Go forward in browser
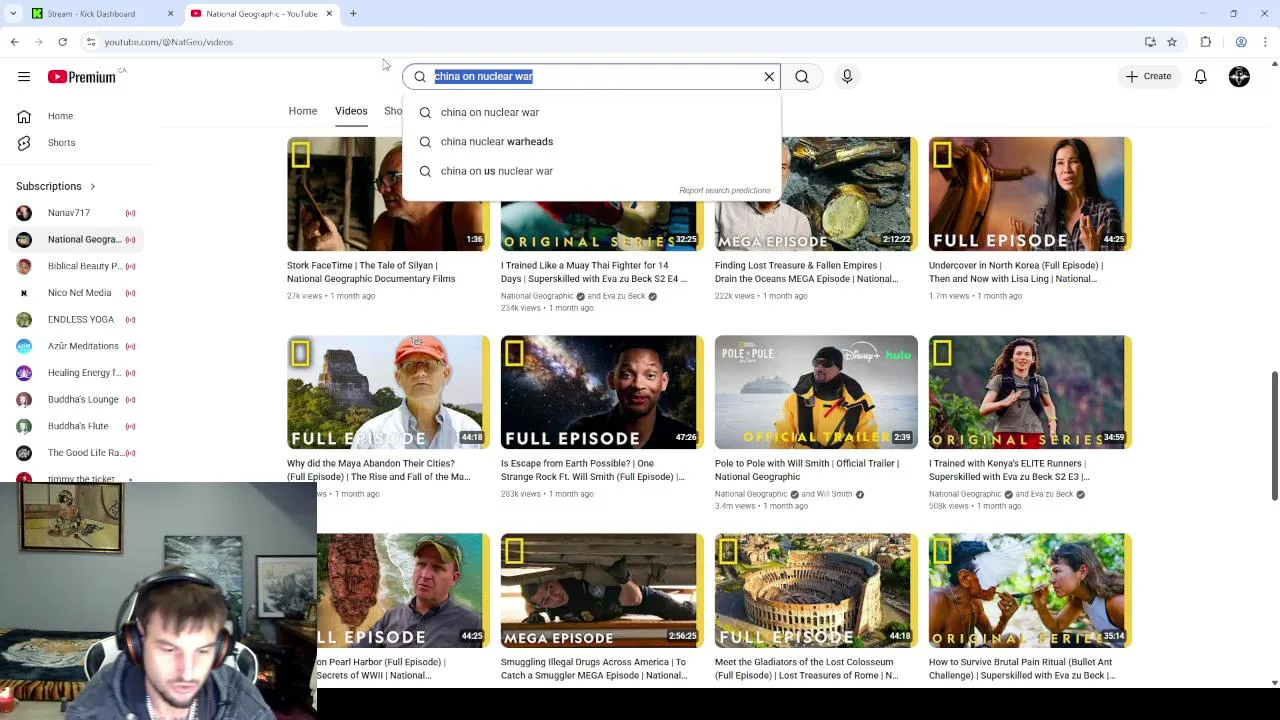Image resolution: width=1280 pixels, height=720 pixels. (38, 42)
